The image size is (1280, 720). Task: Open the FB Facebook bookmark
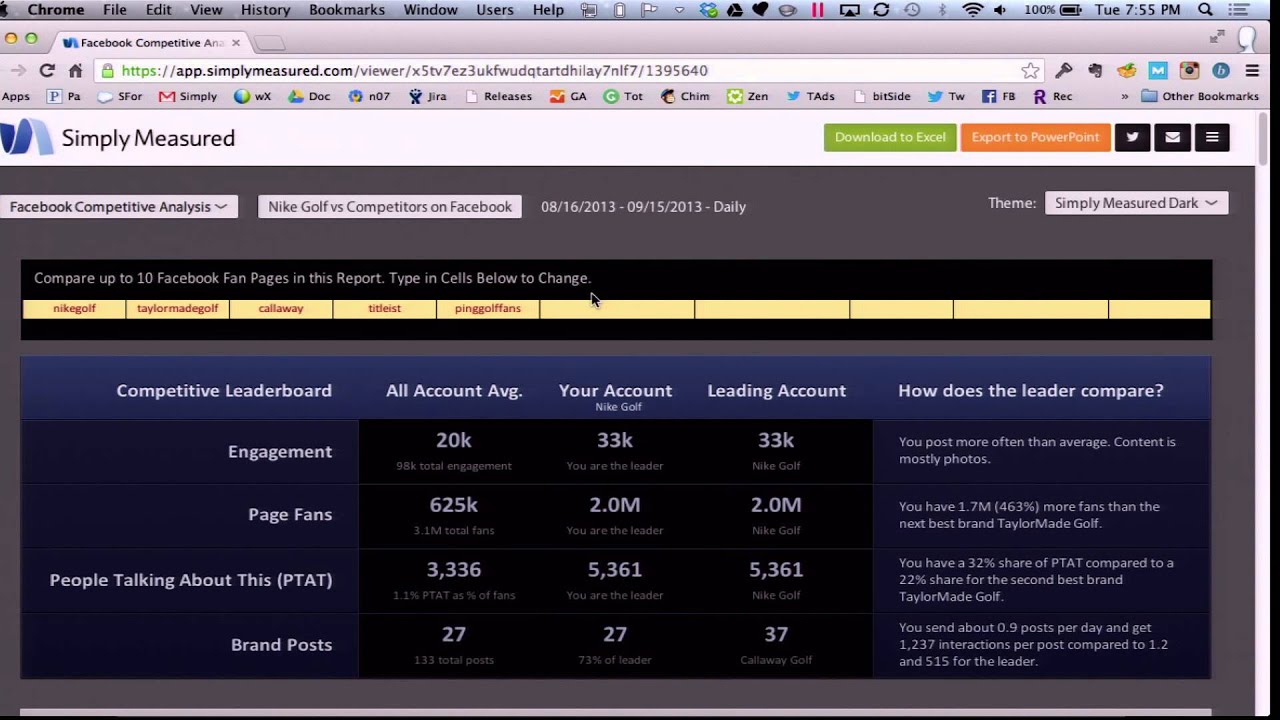(x=998, y=97)
